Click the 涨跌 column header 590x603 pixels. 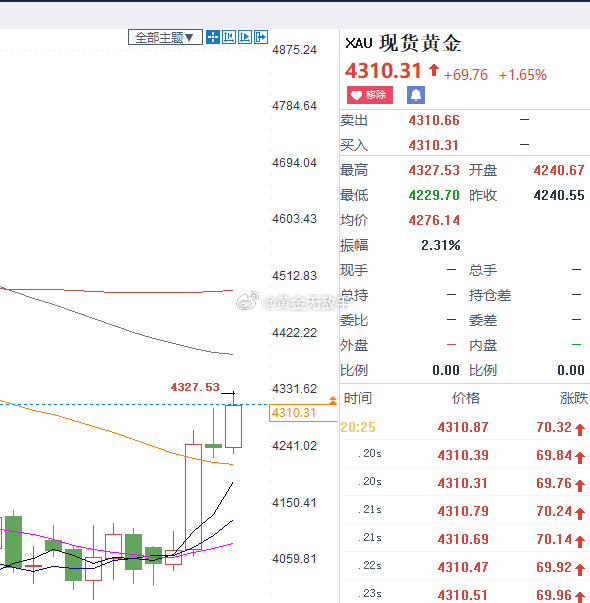574,398
